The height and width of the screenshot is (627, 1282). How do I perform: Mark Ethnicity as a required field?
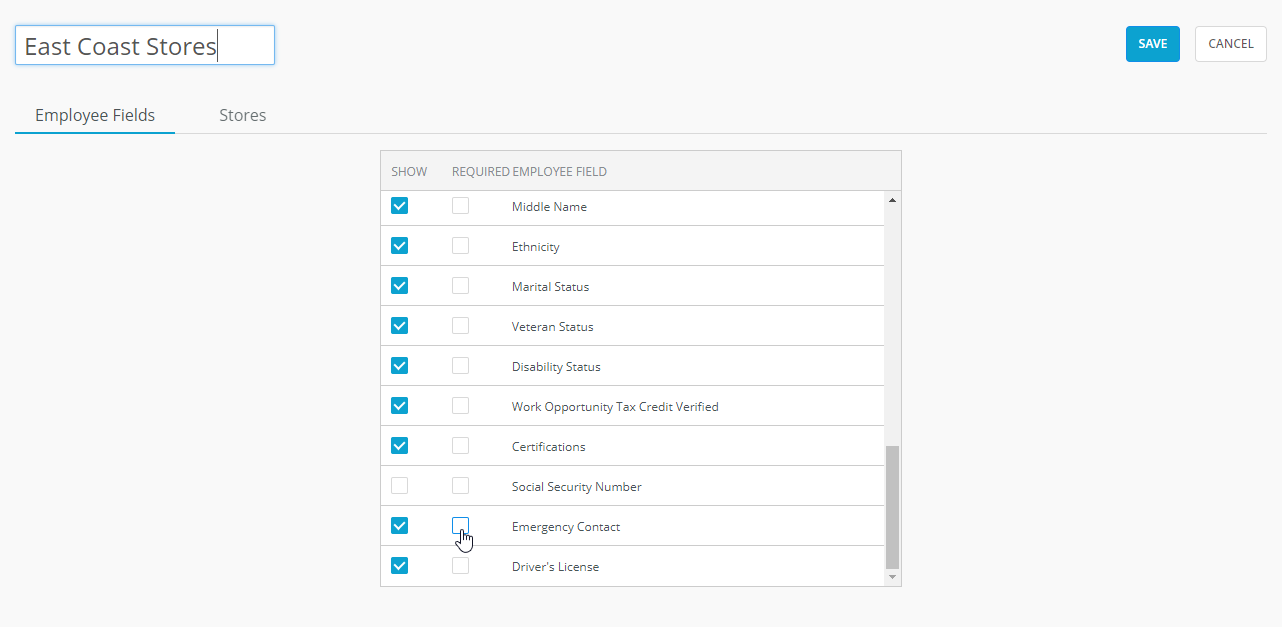[460, 246]
